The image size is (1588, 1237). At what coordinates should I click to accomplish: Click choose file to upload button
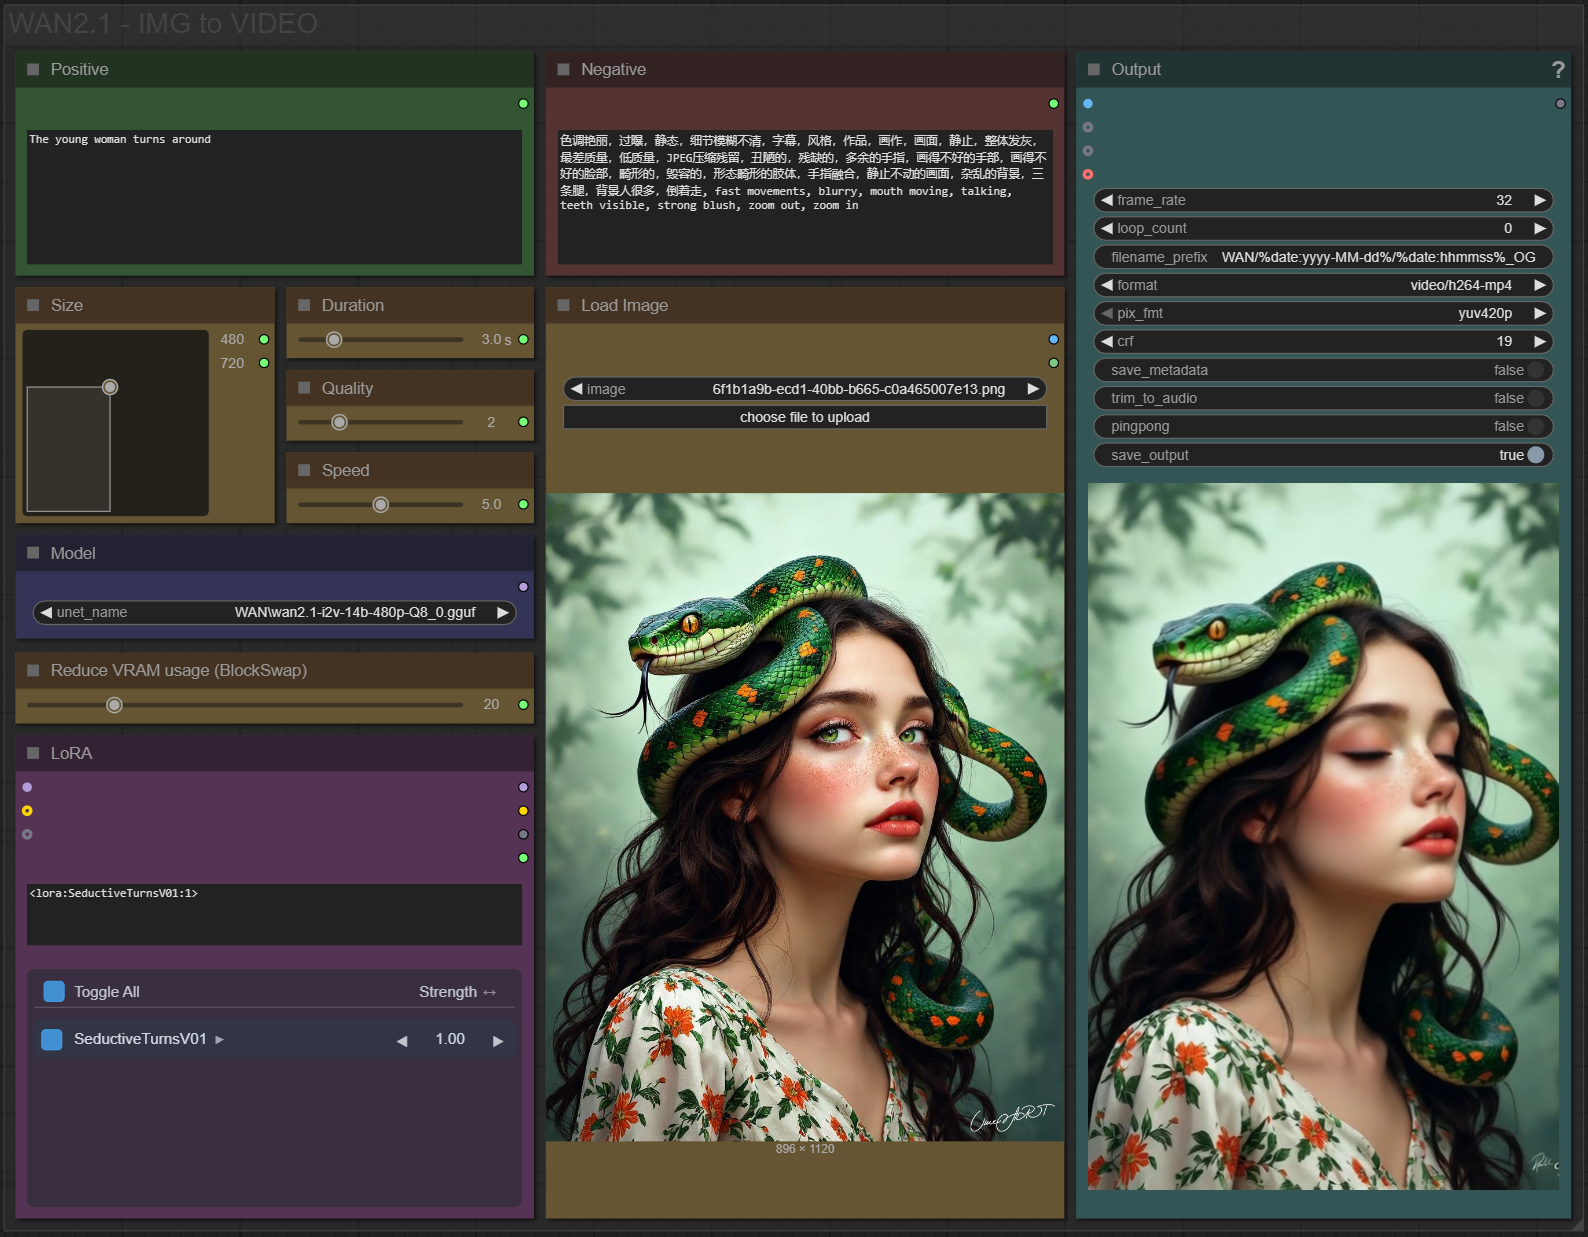click(x=804, y=417)
